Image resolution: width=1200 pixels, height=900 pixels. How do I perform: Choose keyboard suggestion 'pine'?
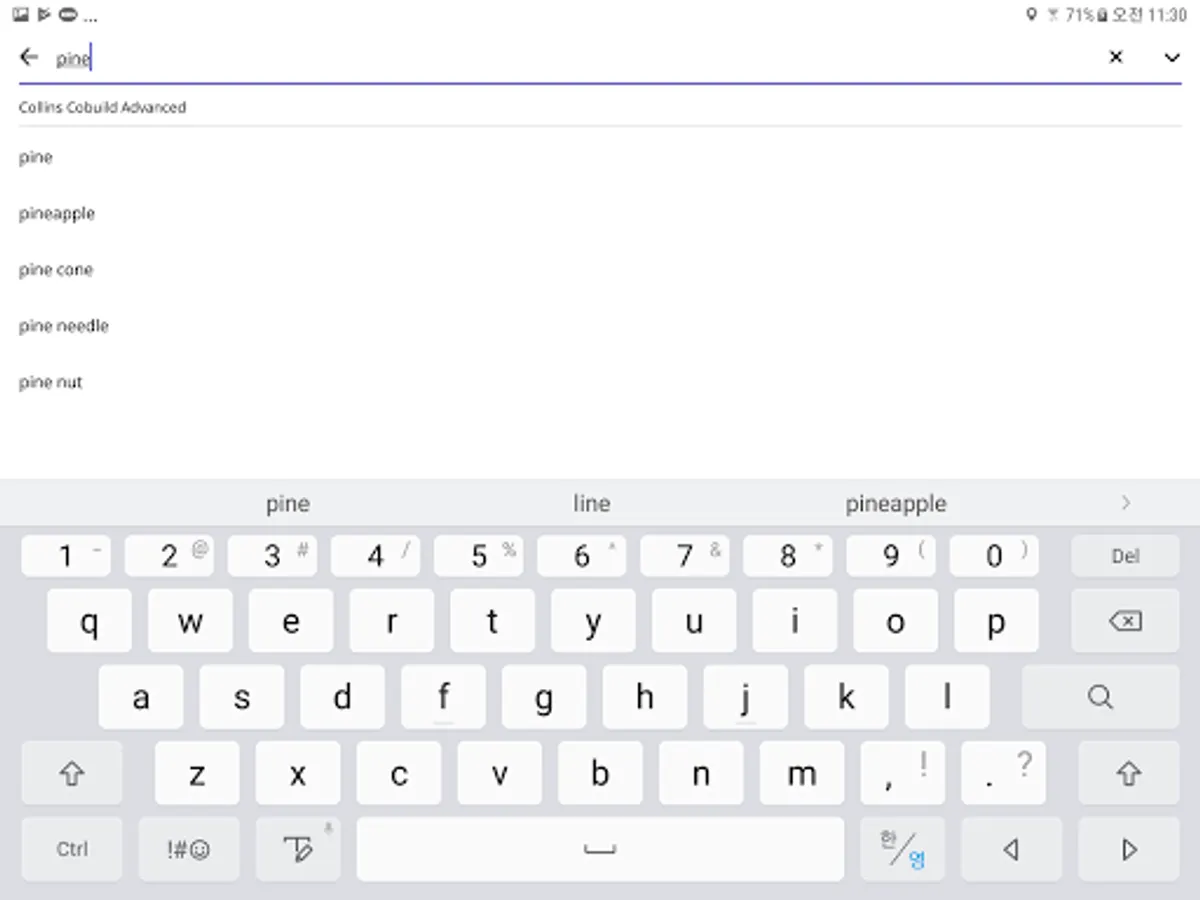288,504
